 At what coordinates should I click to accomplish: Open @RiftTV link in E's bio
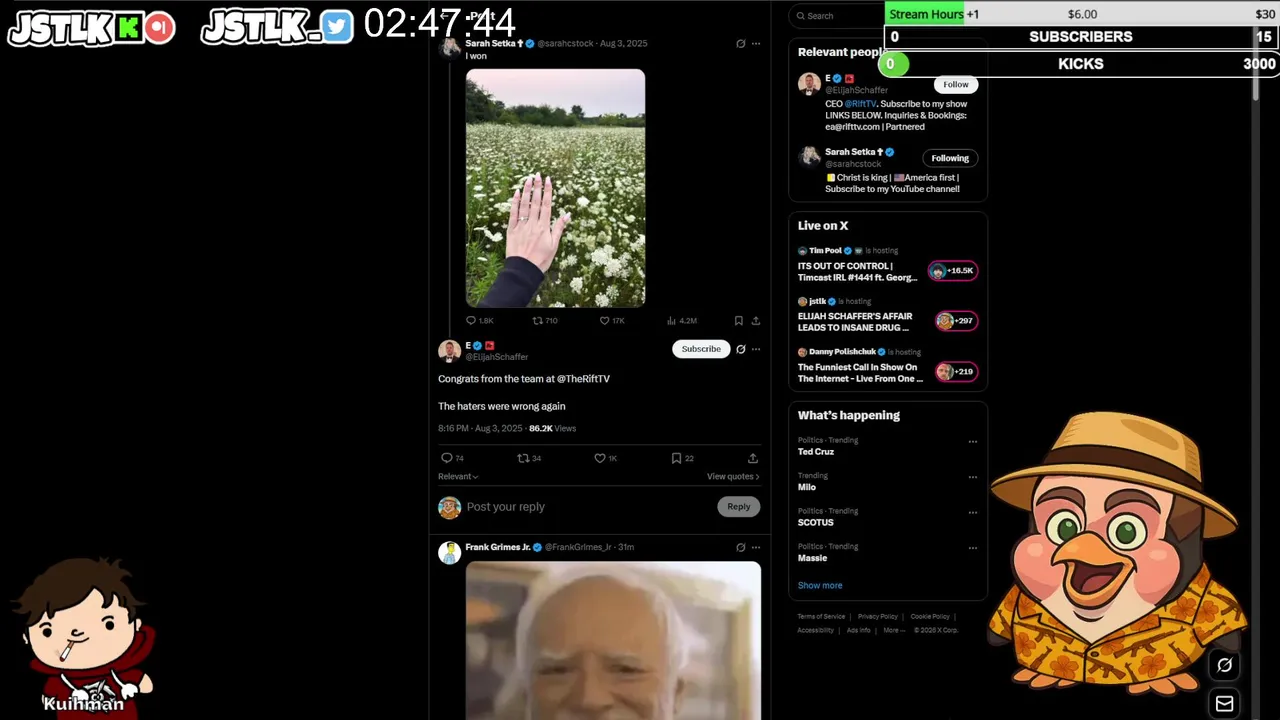point(860,104)
